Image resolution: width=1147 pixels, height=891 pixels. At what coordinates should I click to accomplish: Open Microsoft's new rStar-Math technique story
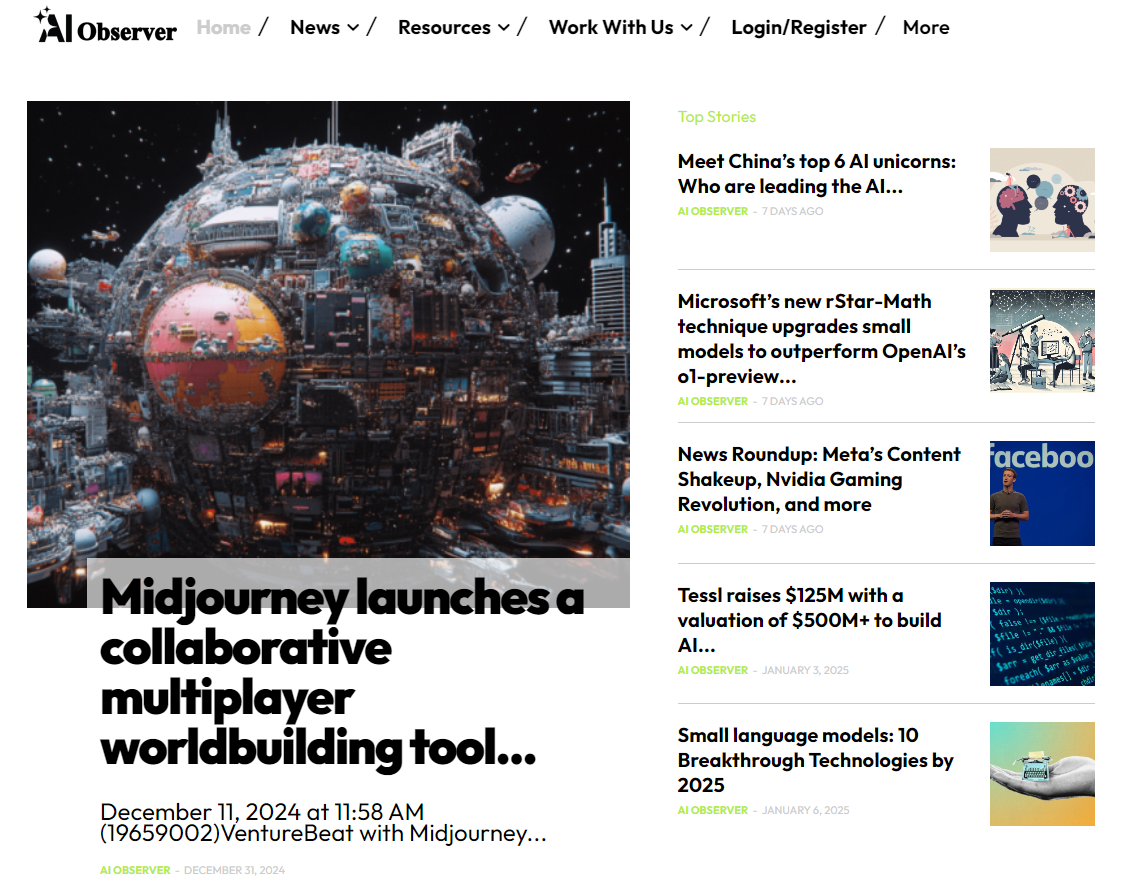[821, 339]
